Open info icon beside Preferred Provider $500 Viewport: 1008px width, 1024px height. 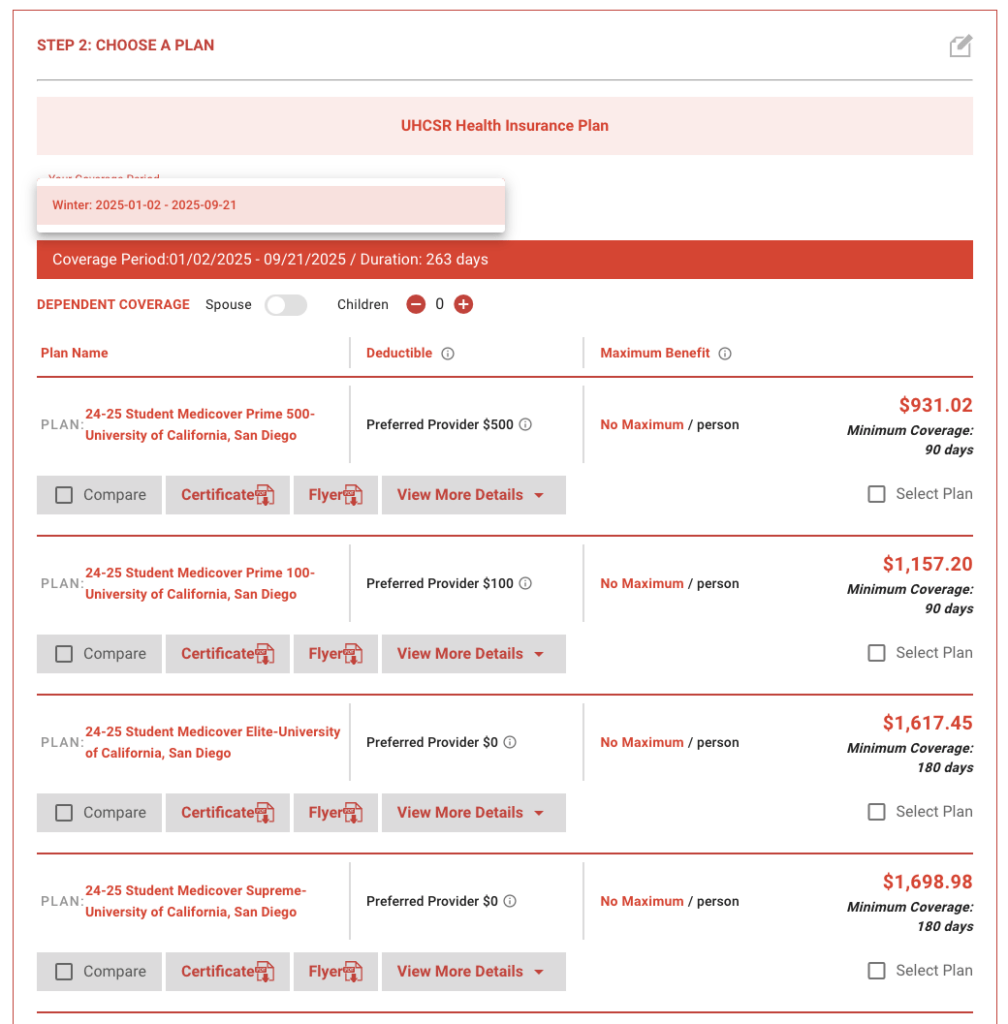(x=525, y=424)
